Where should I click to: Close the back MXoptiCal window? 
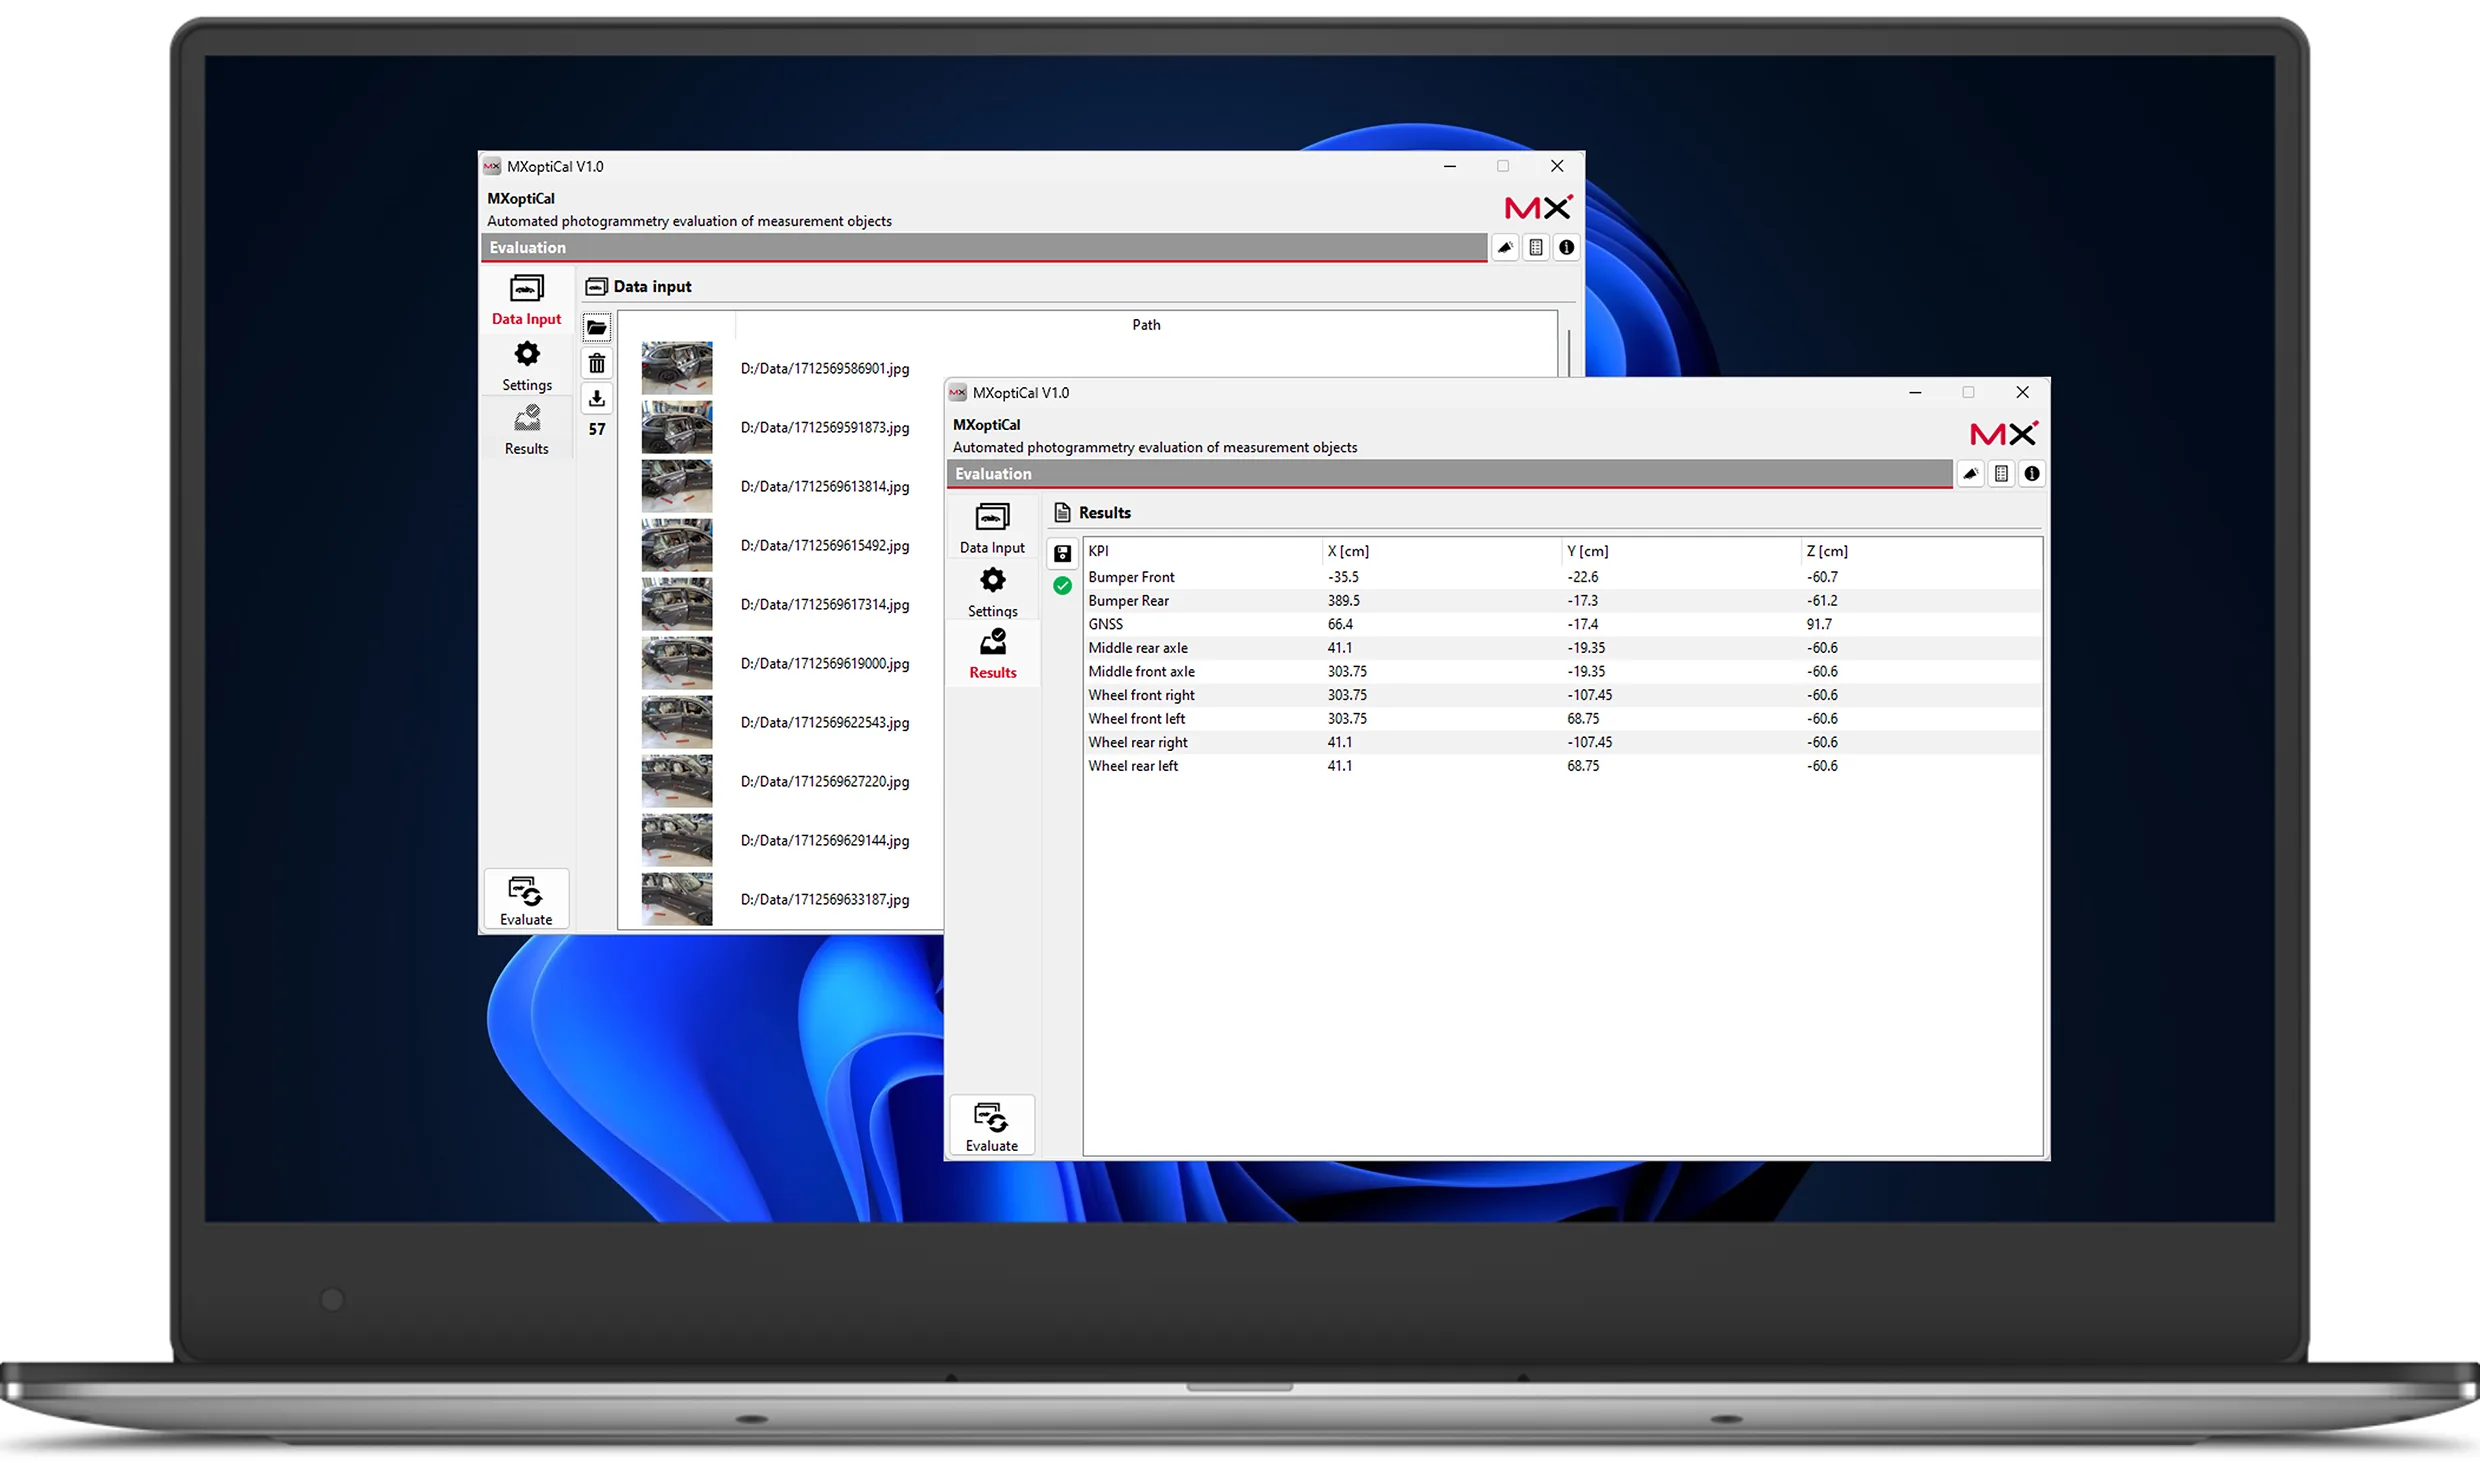1557,166
